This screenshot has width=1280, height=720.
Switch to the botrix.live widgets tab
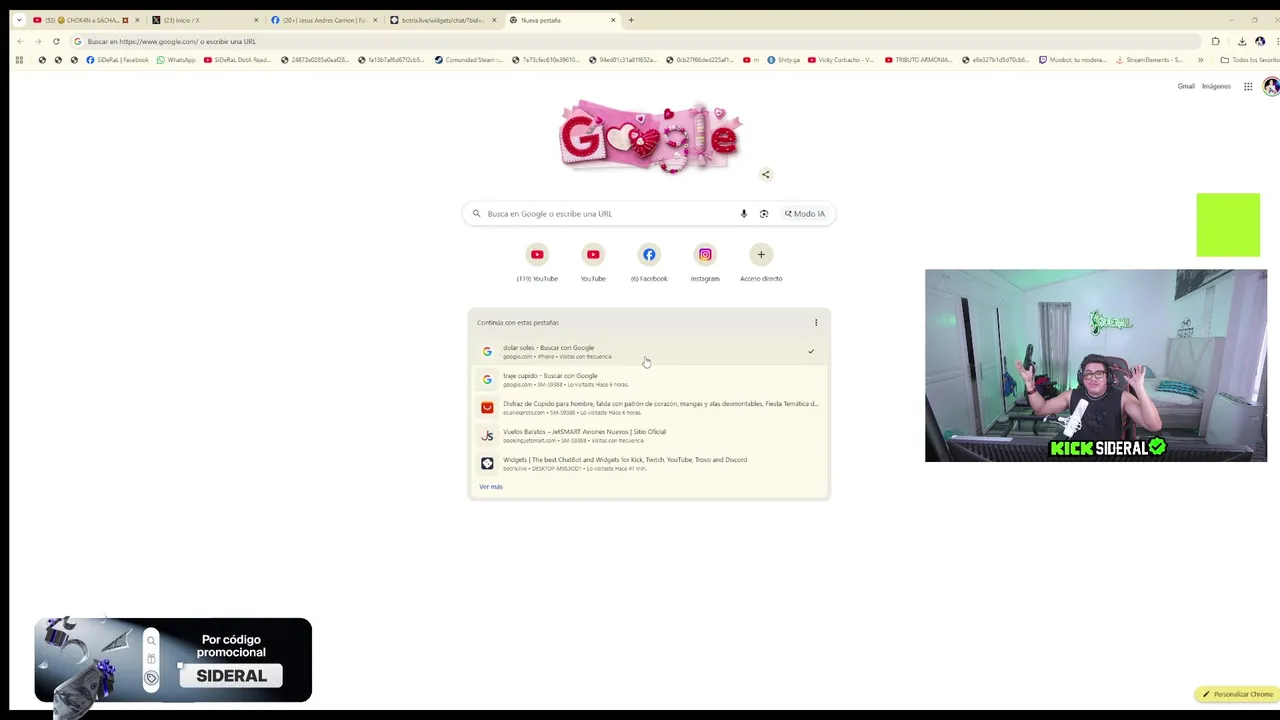tap(443, 20)
